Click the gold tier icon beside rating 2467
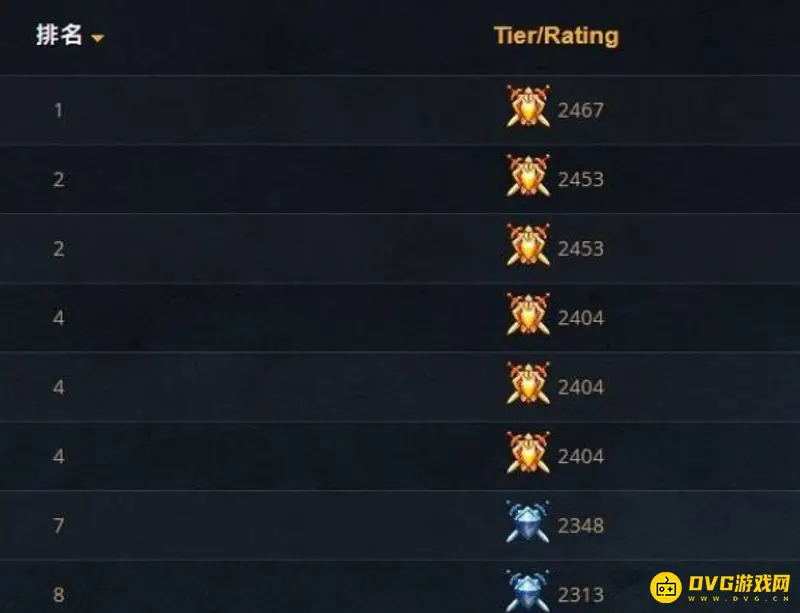 coord(528,106)
